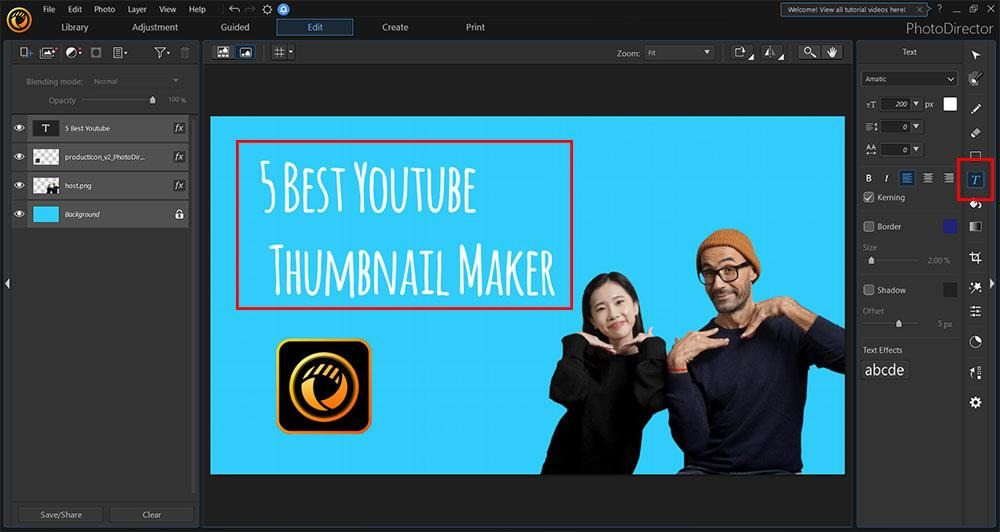The height and width of the screenshot is (532, 1000).
Task: Click the Undo arrow
Action: pos(234,10)
